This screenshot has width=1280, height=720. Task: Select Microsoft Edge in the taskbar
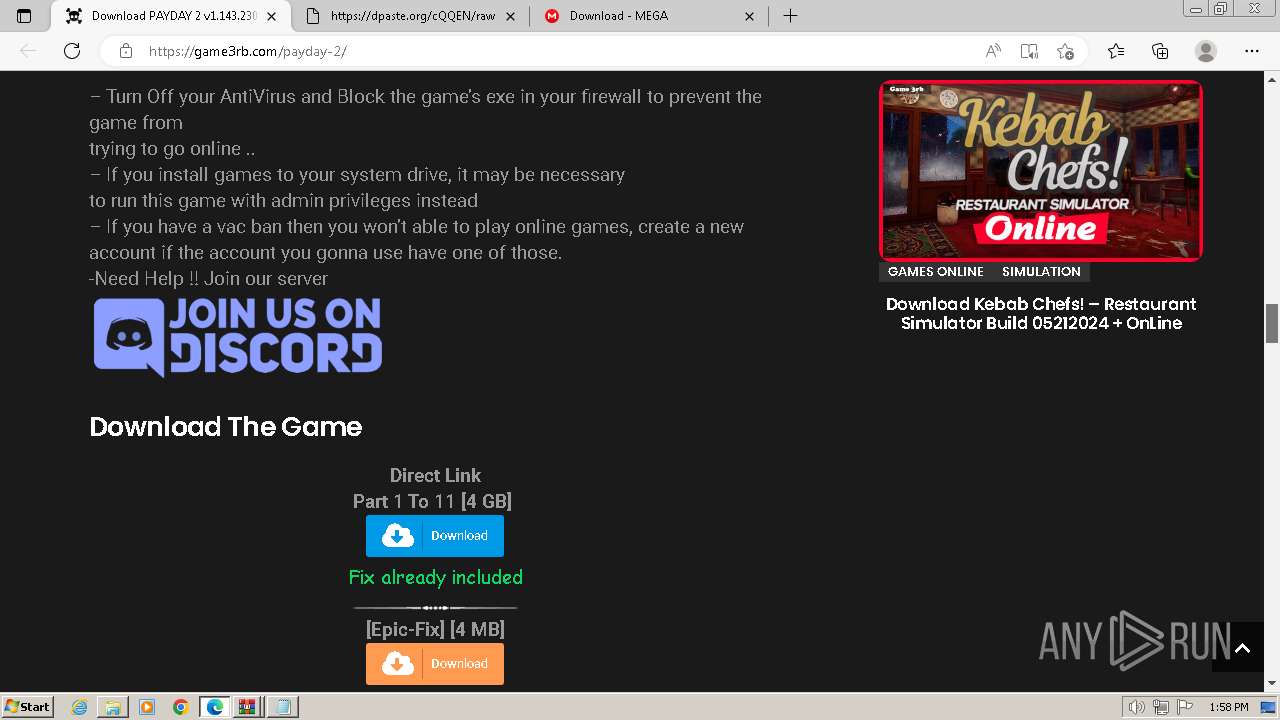(215, 707)
